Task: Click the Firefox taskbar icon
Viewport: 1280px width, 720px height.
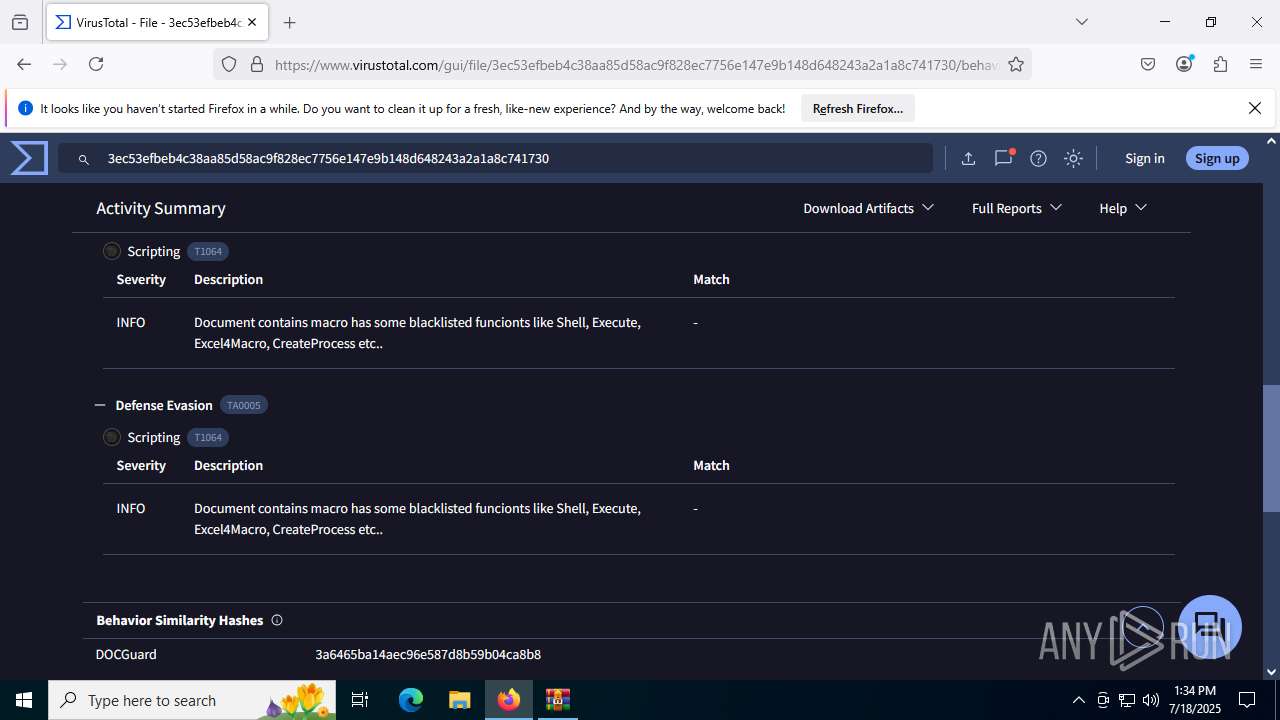Action: point(509,700)
